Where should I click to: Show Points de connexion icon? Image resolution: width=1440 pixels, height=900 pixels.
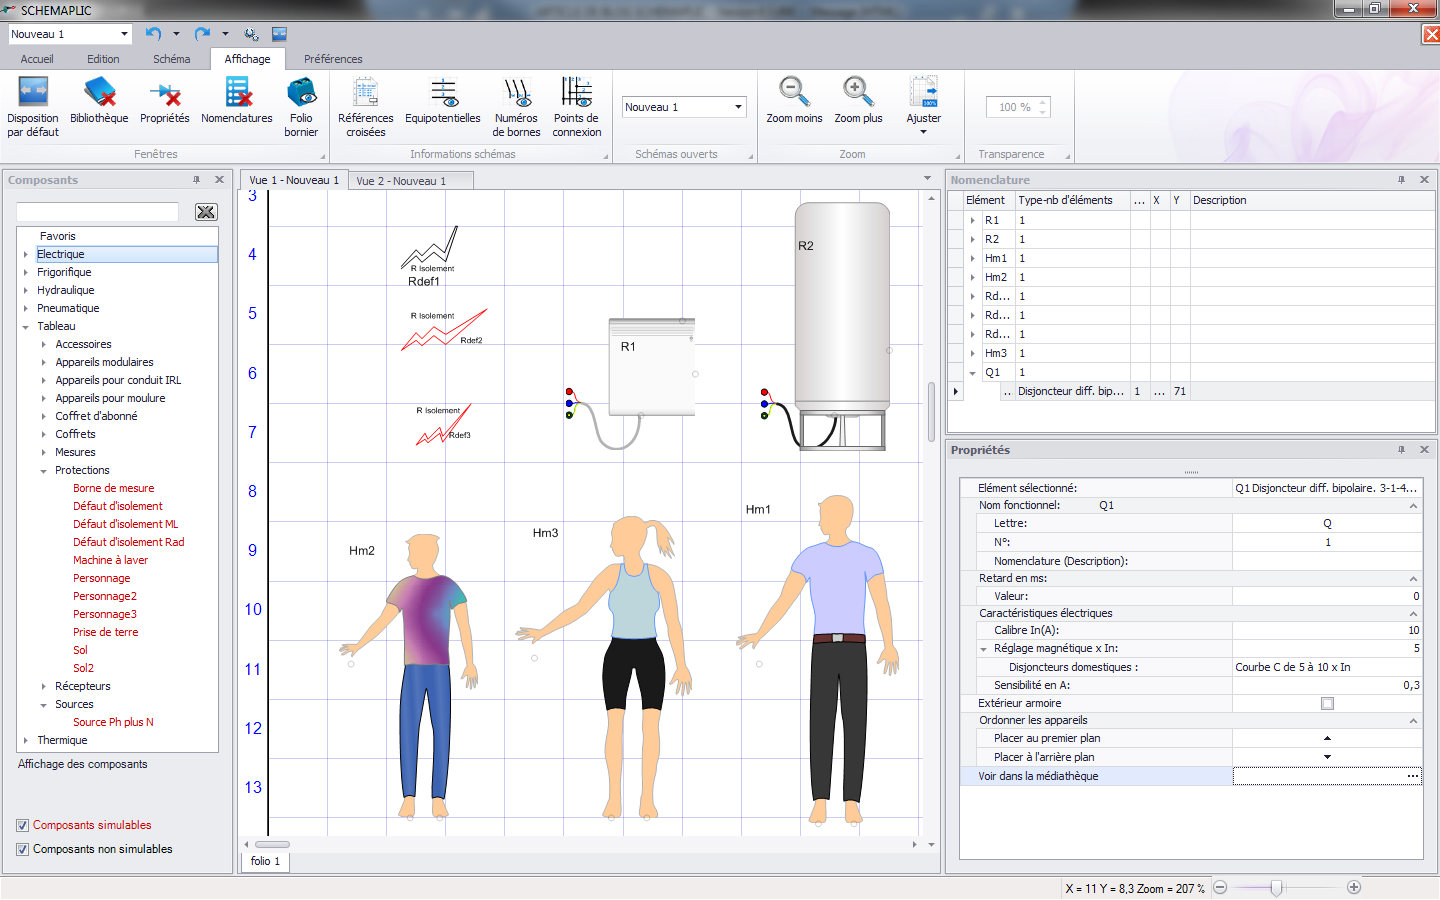[x=577, y=93]
